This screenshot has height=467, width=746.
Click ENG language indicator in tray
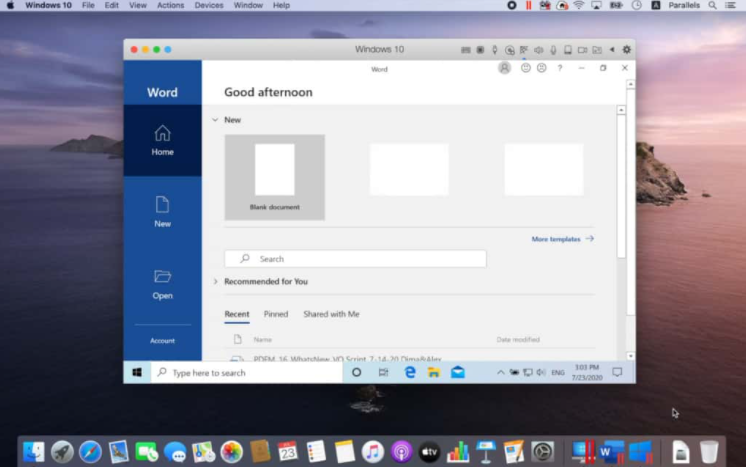(558, 372)
